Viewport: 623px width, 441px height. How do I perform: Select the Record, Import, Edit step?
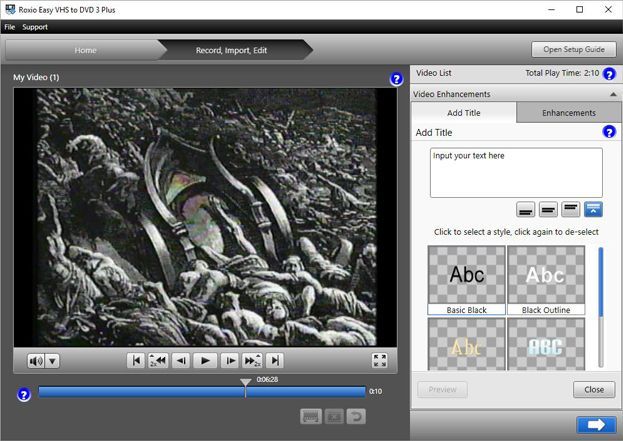[231, 50]
